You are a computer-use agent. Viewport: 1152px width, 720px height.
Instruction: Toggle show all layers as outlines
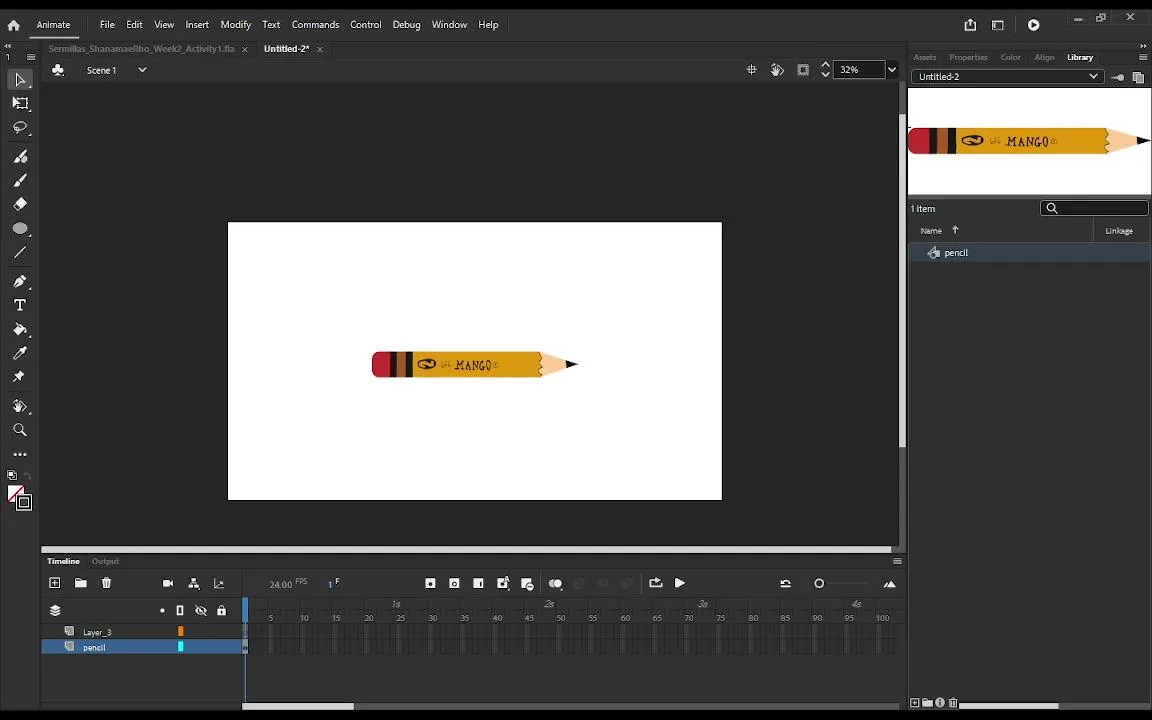(x=179, y=611)
